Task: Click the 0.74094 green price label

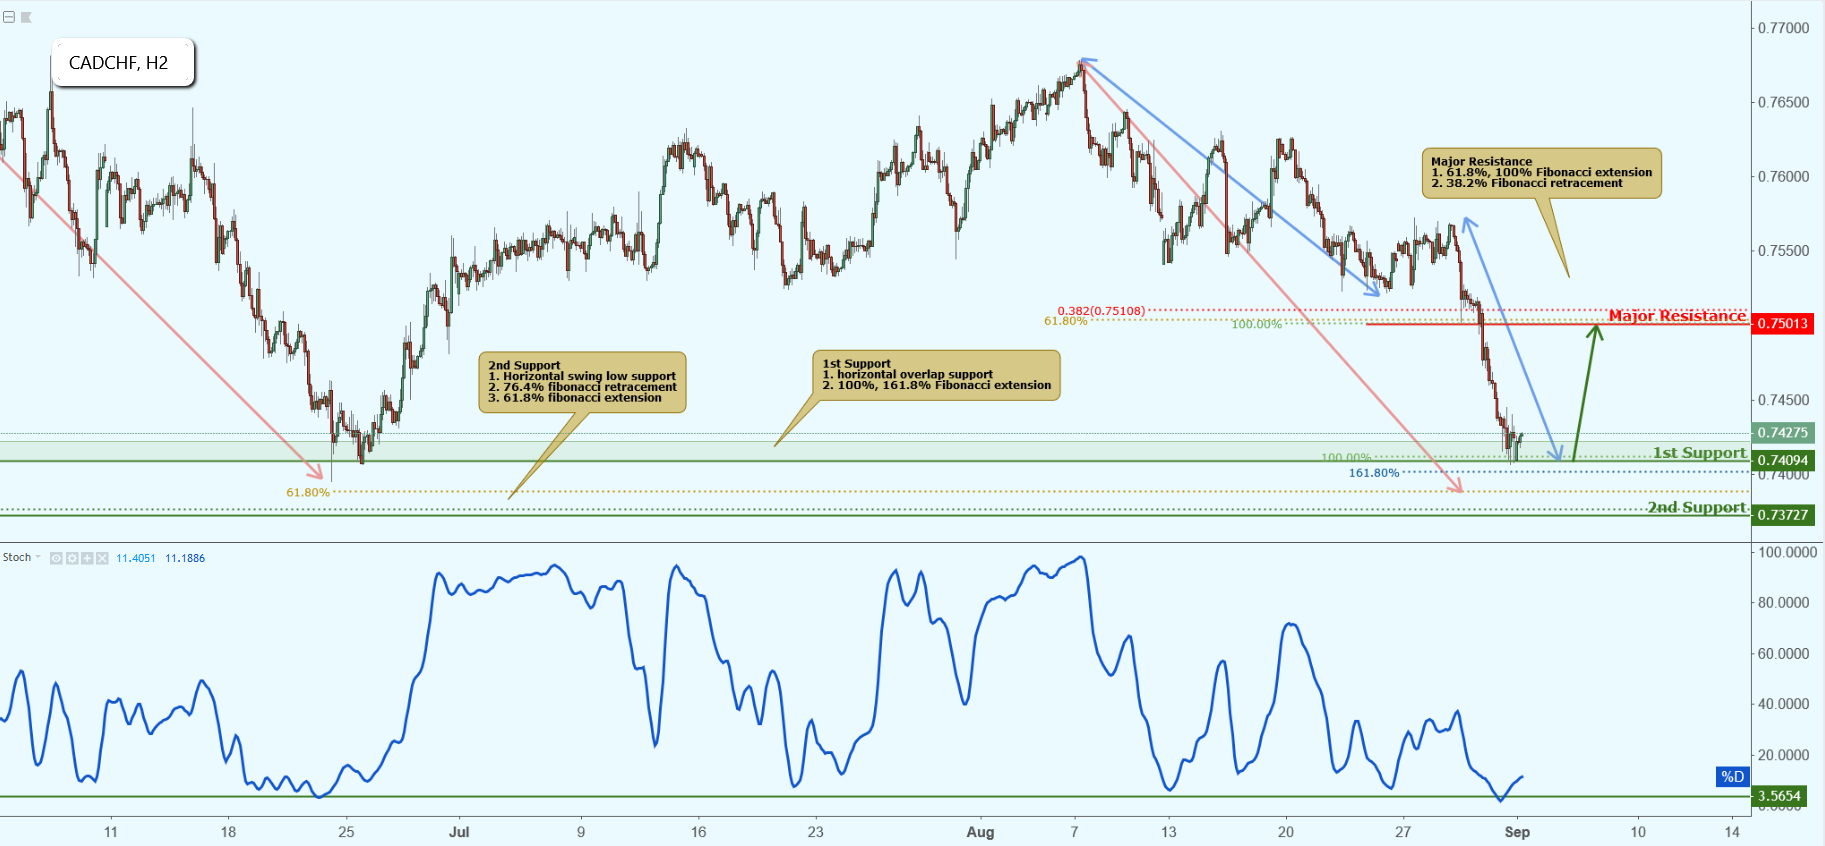Action: tap(1783, 460)
